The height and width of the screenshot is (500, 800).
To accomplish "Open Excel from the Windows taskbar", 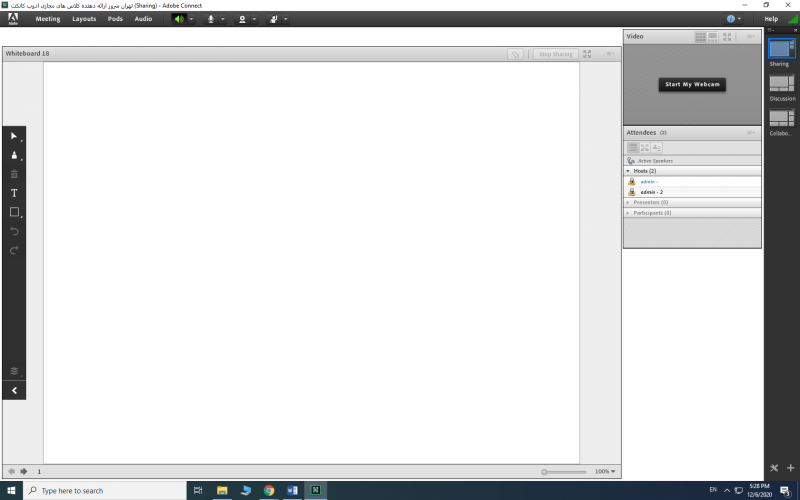I will [315, 490].
